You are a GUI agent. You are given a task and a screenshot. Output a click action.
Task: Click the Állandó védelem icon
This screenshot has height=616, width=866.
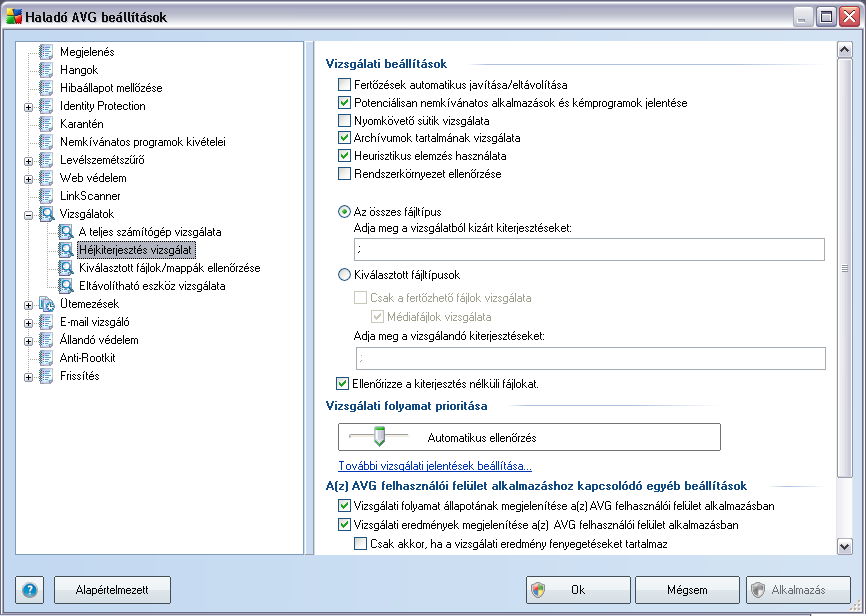tap(46, 340)
